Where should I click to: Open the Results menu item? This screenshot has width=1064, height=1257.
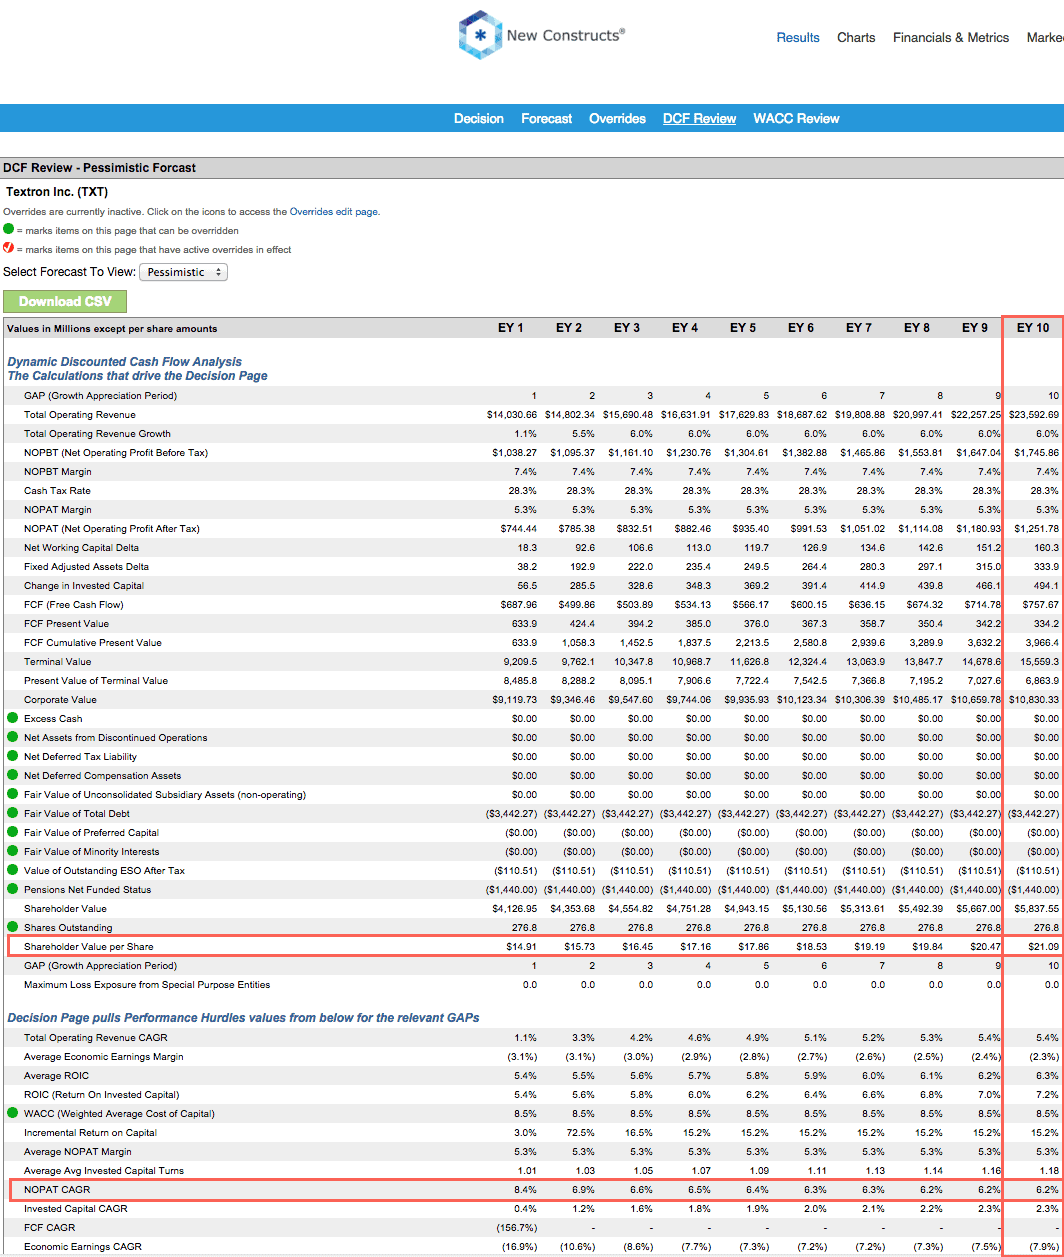click(798, 37)
